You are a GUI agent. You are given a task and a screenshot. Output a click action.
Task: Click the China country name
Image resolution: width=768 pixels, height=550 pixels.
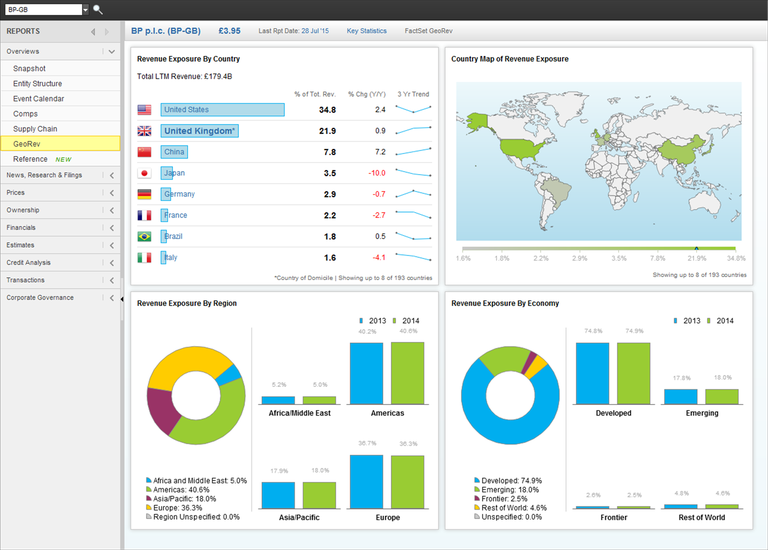coord(174,152)
